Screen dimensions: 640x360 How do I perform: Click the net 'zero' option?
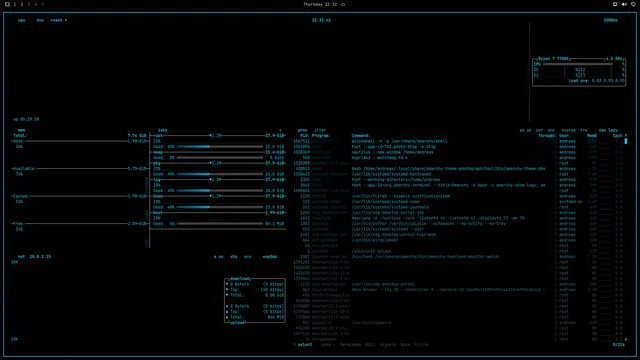[x=248, y=257]
